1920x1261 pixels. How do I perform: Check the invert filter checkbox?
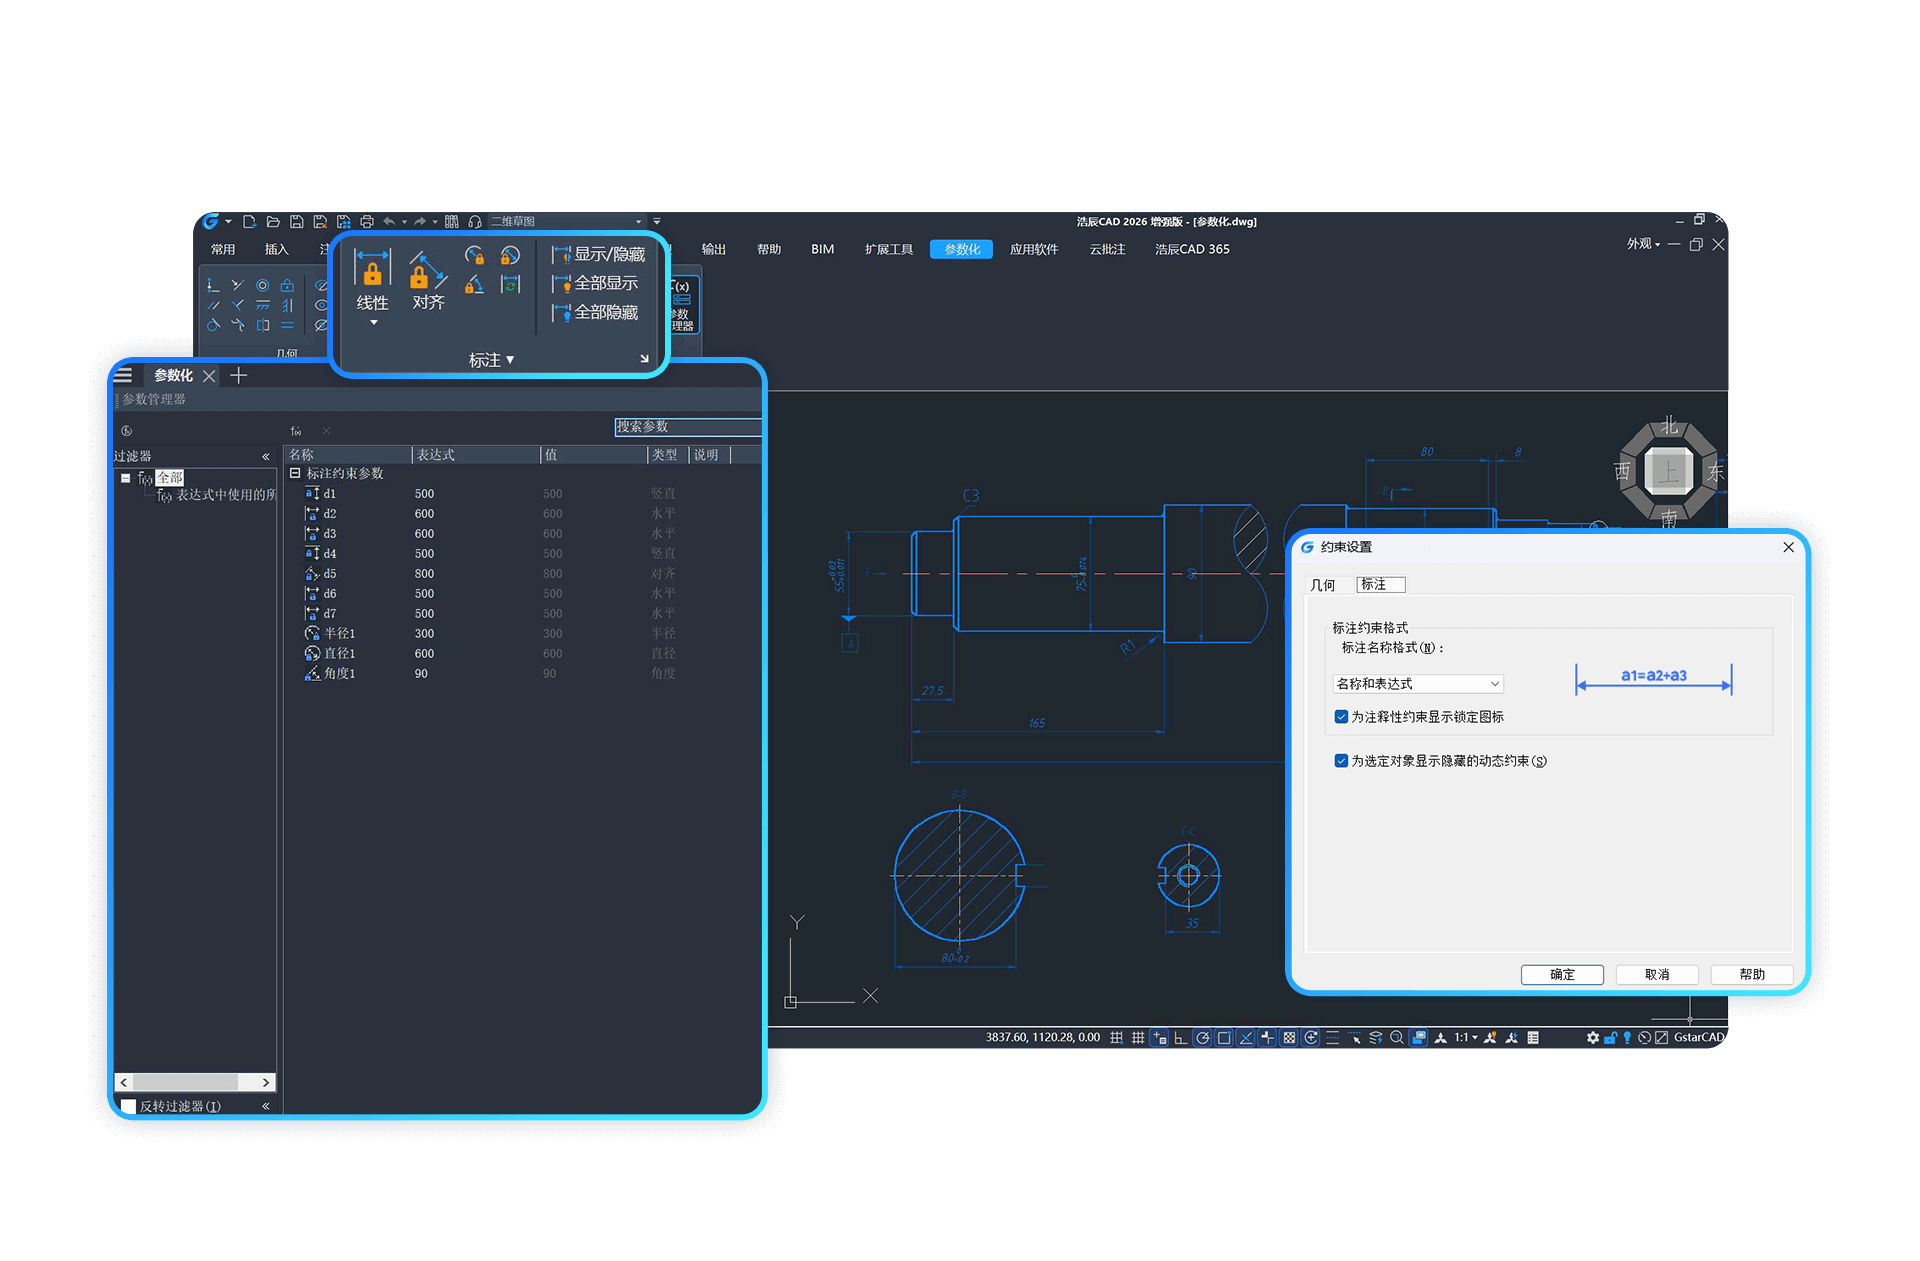(x=129, y=1106)
